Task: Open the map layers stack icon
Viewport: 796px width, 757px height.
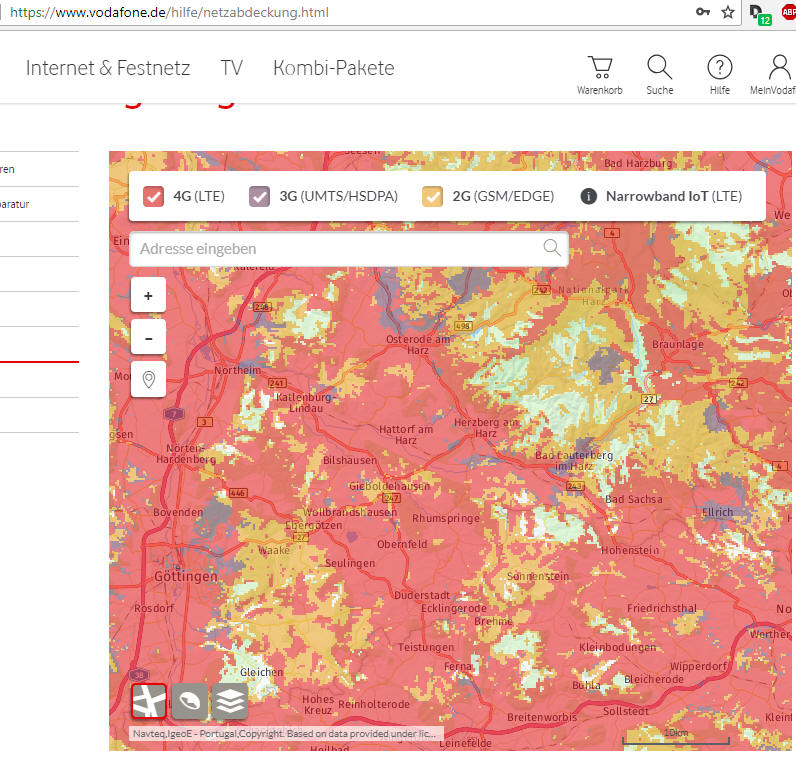Action: (x=230, y=702)
